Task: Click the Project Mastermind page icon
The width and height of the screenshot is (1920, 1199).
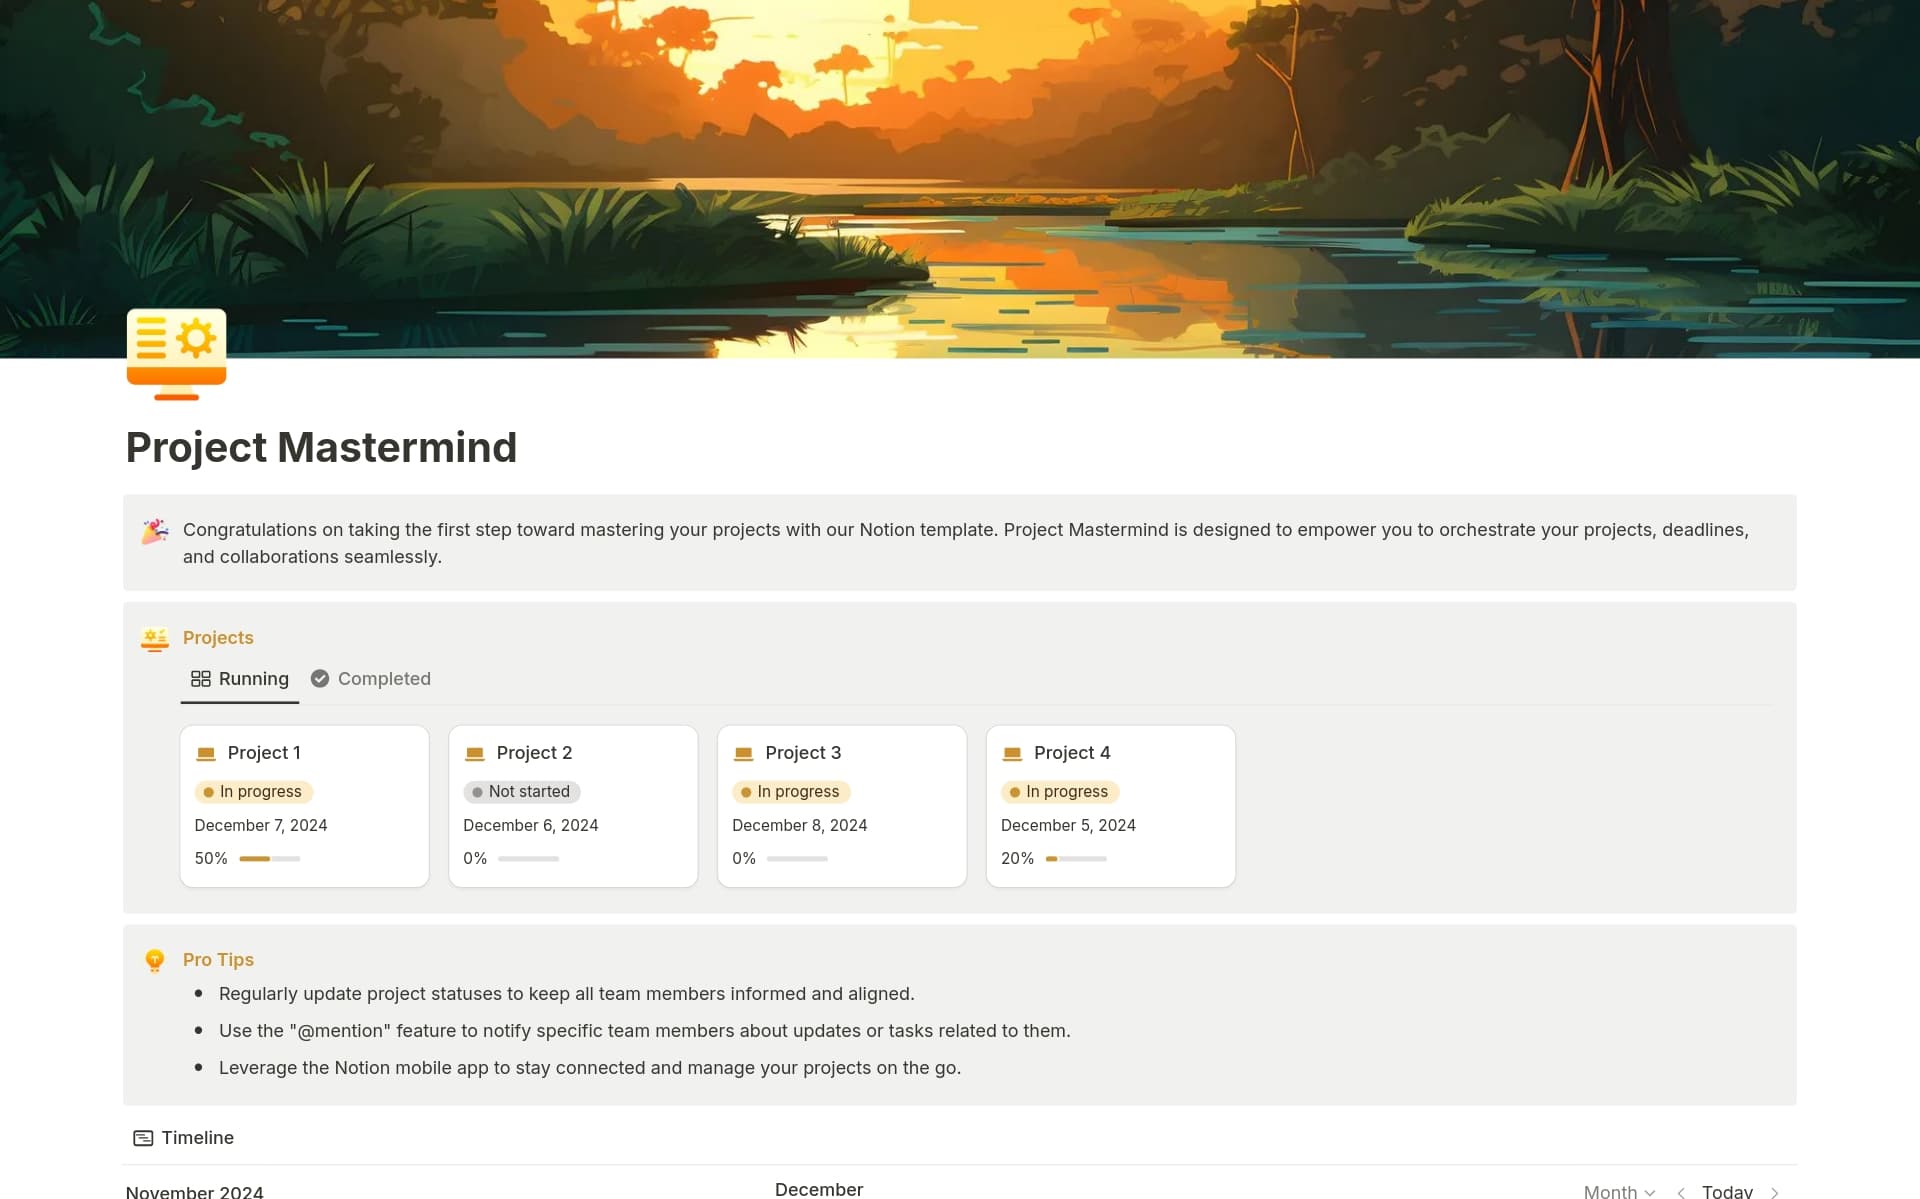Action: click(176, 352)
